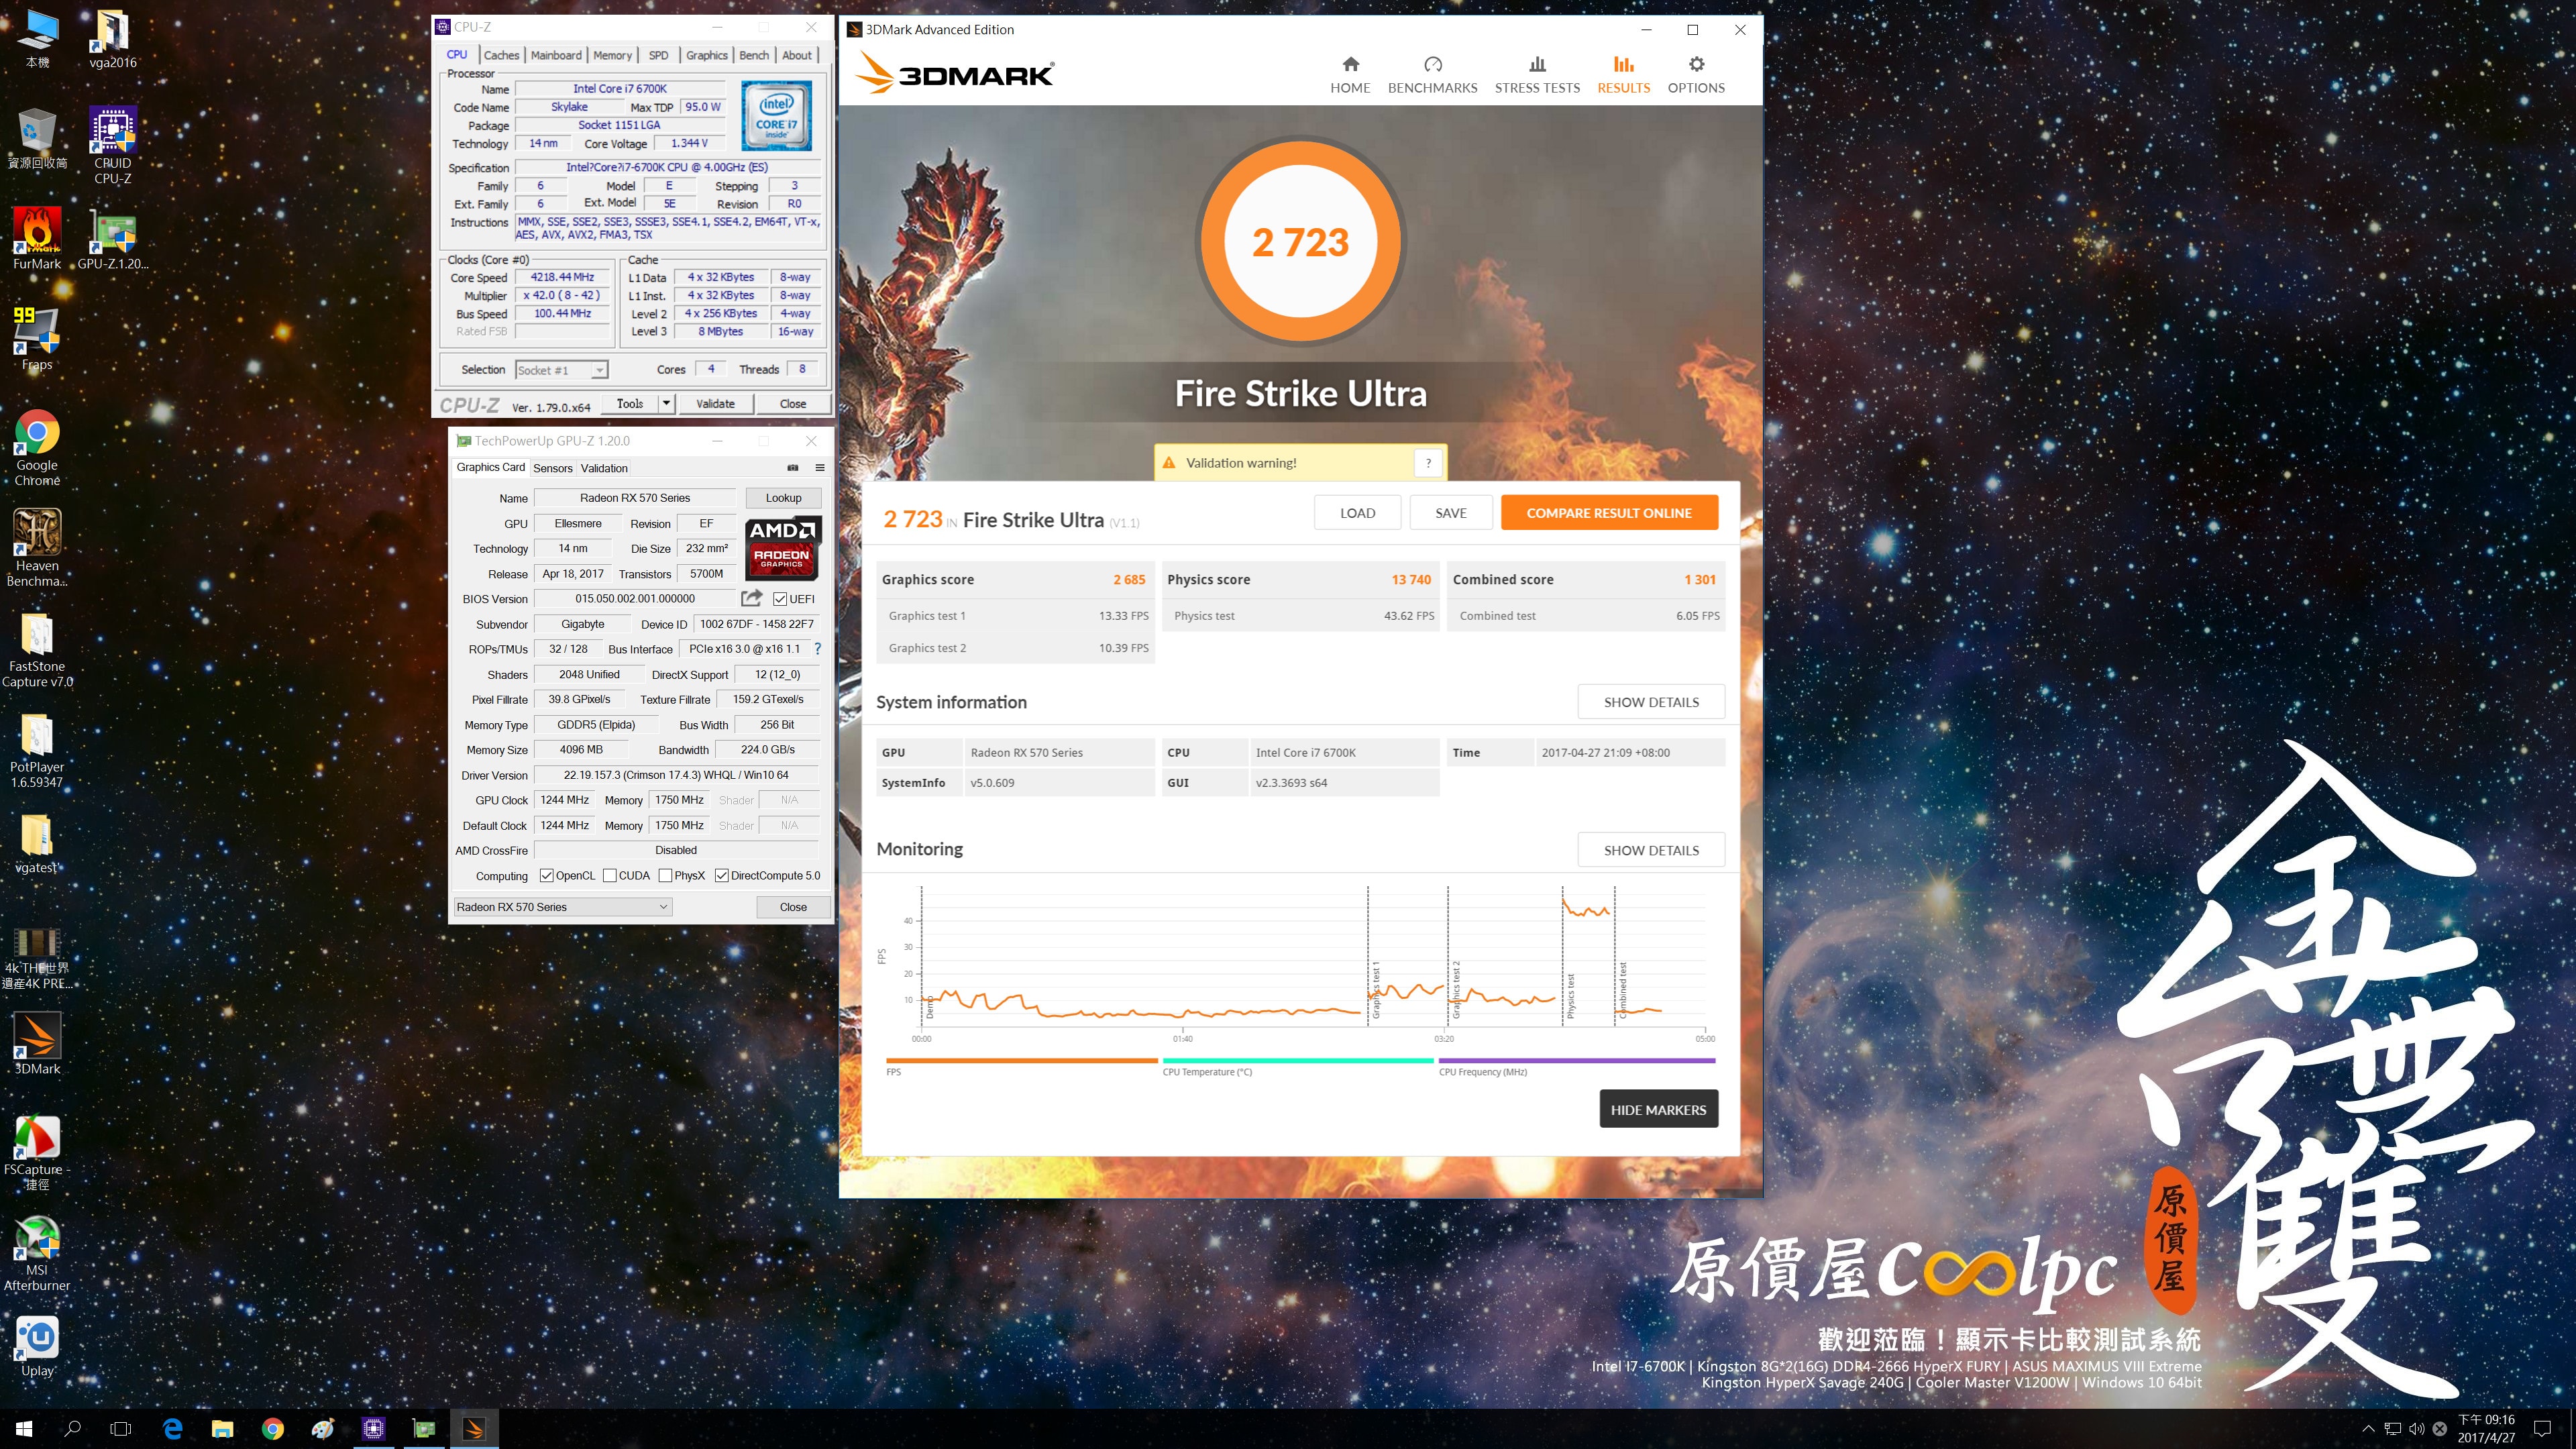
Task: Open GPU-Z.1.20 desktop shortcut
Action: pyautogui.click(x=113, y=239)
